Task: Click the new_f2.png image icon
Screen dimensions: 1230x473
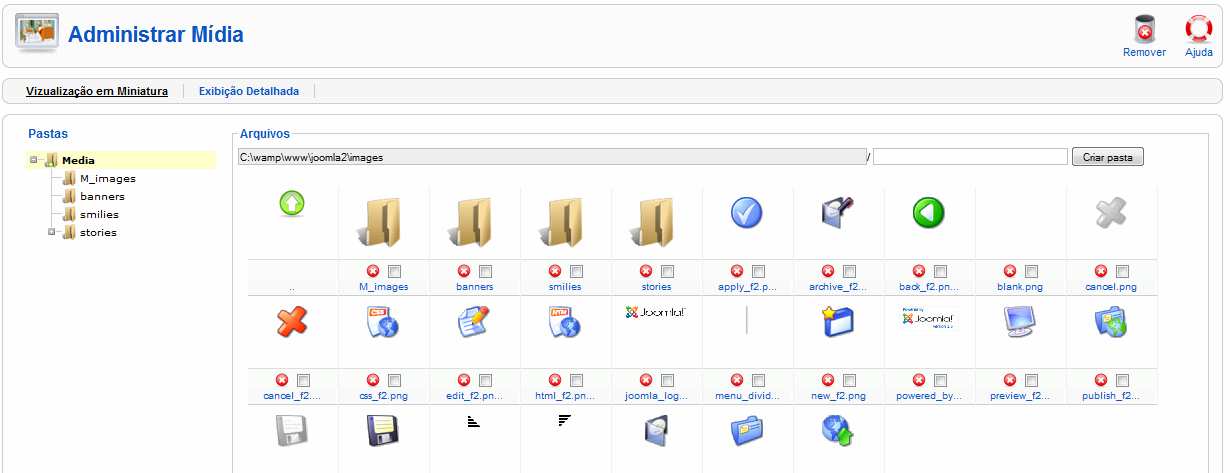Action: 837,321
